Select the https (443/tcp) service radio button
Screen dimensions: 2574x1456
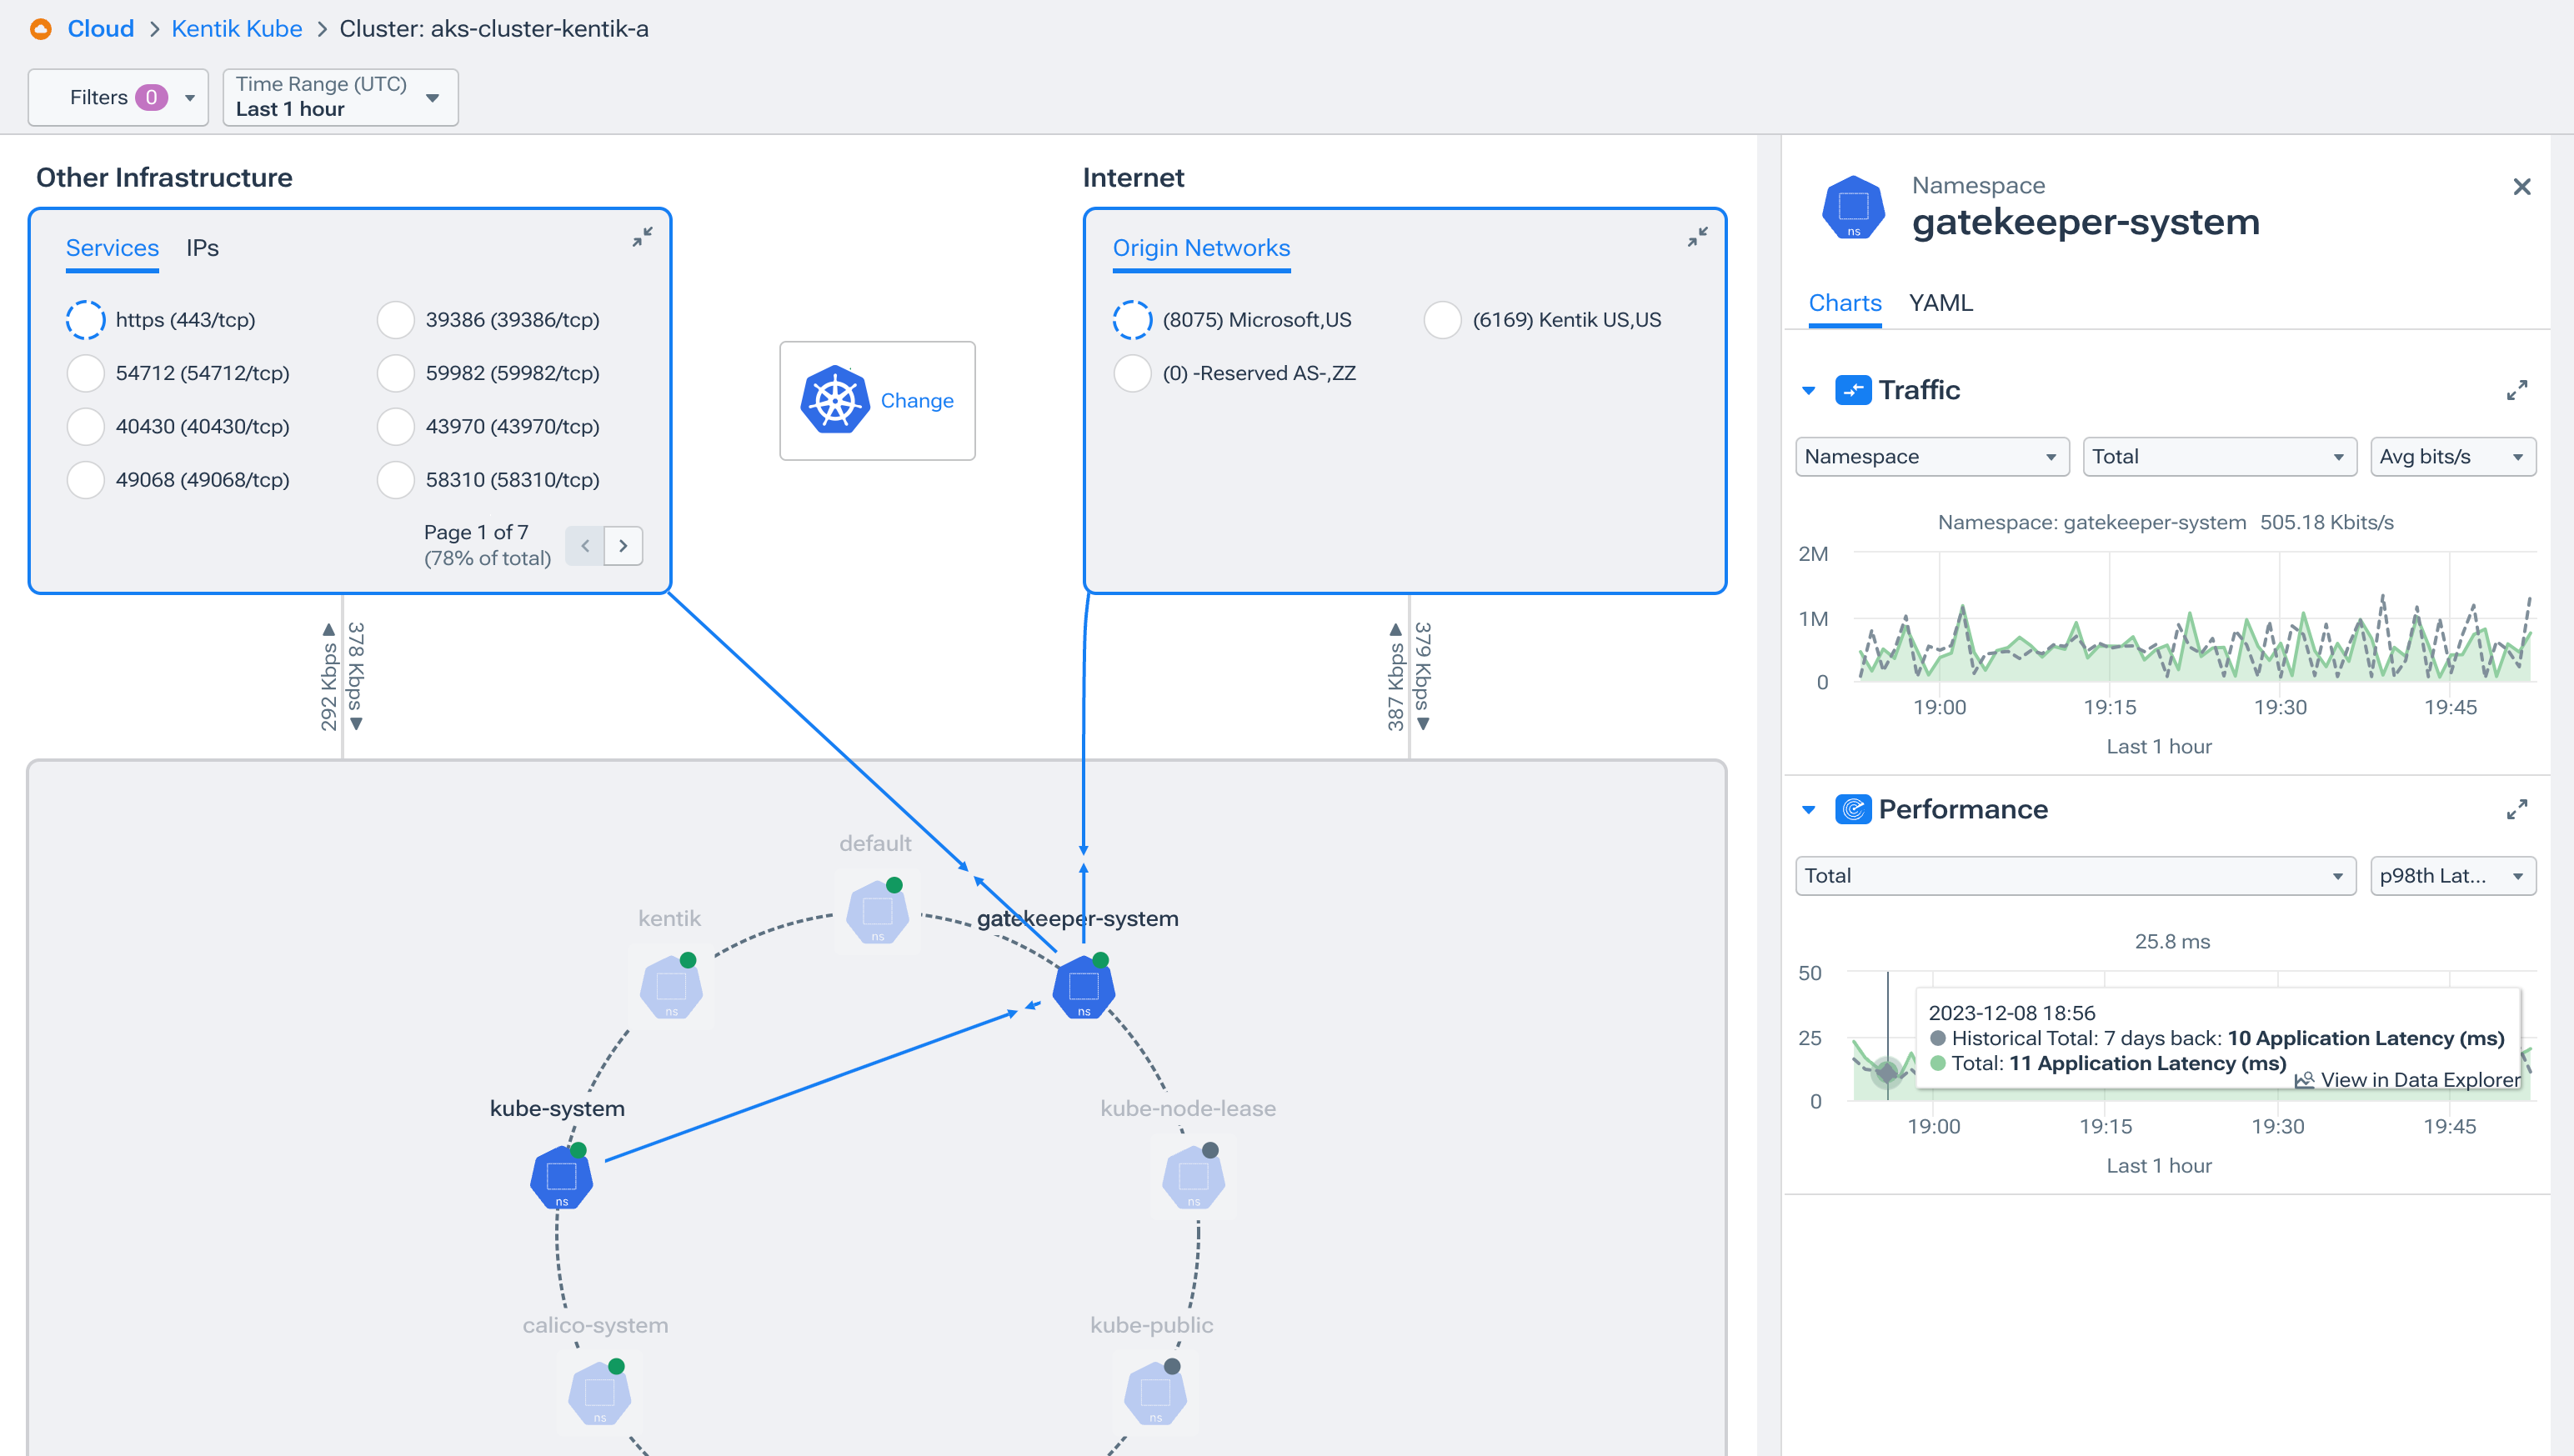pyautogui.click(x=86, y=320)
